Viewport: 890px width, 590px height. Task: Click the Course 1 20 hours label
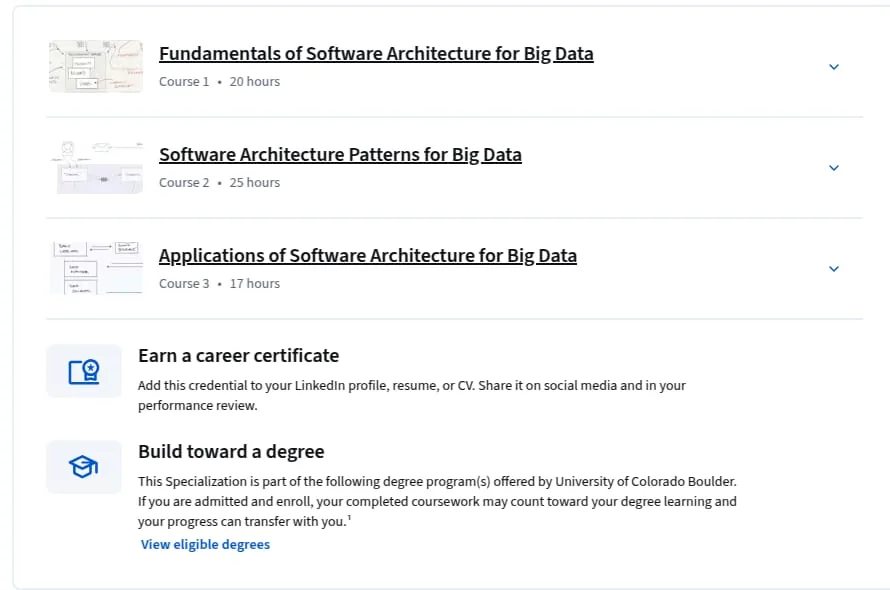point(219,82)
